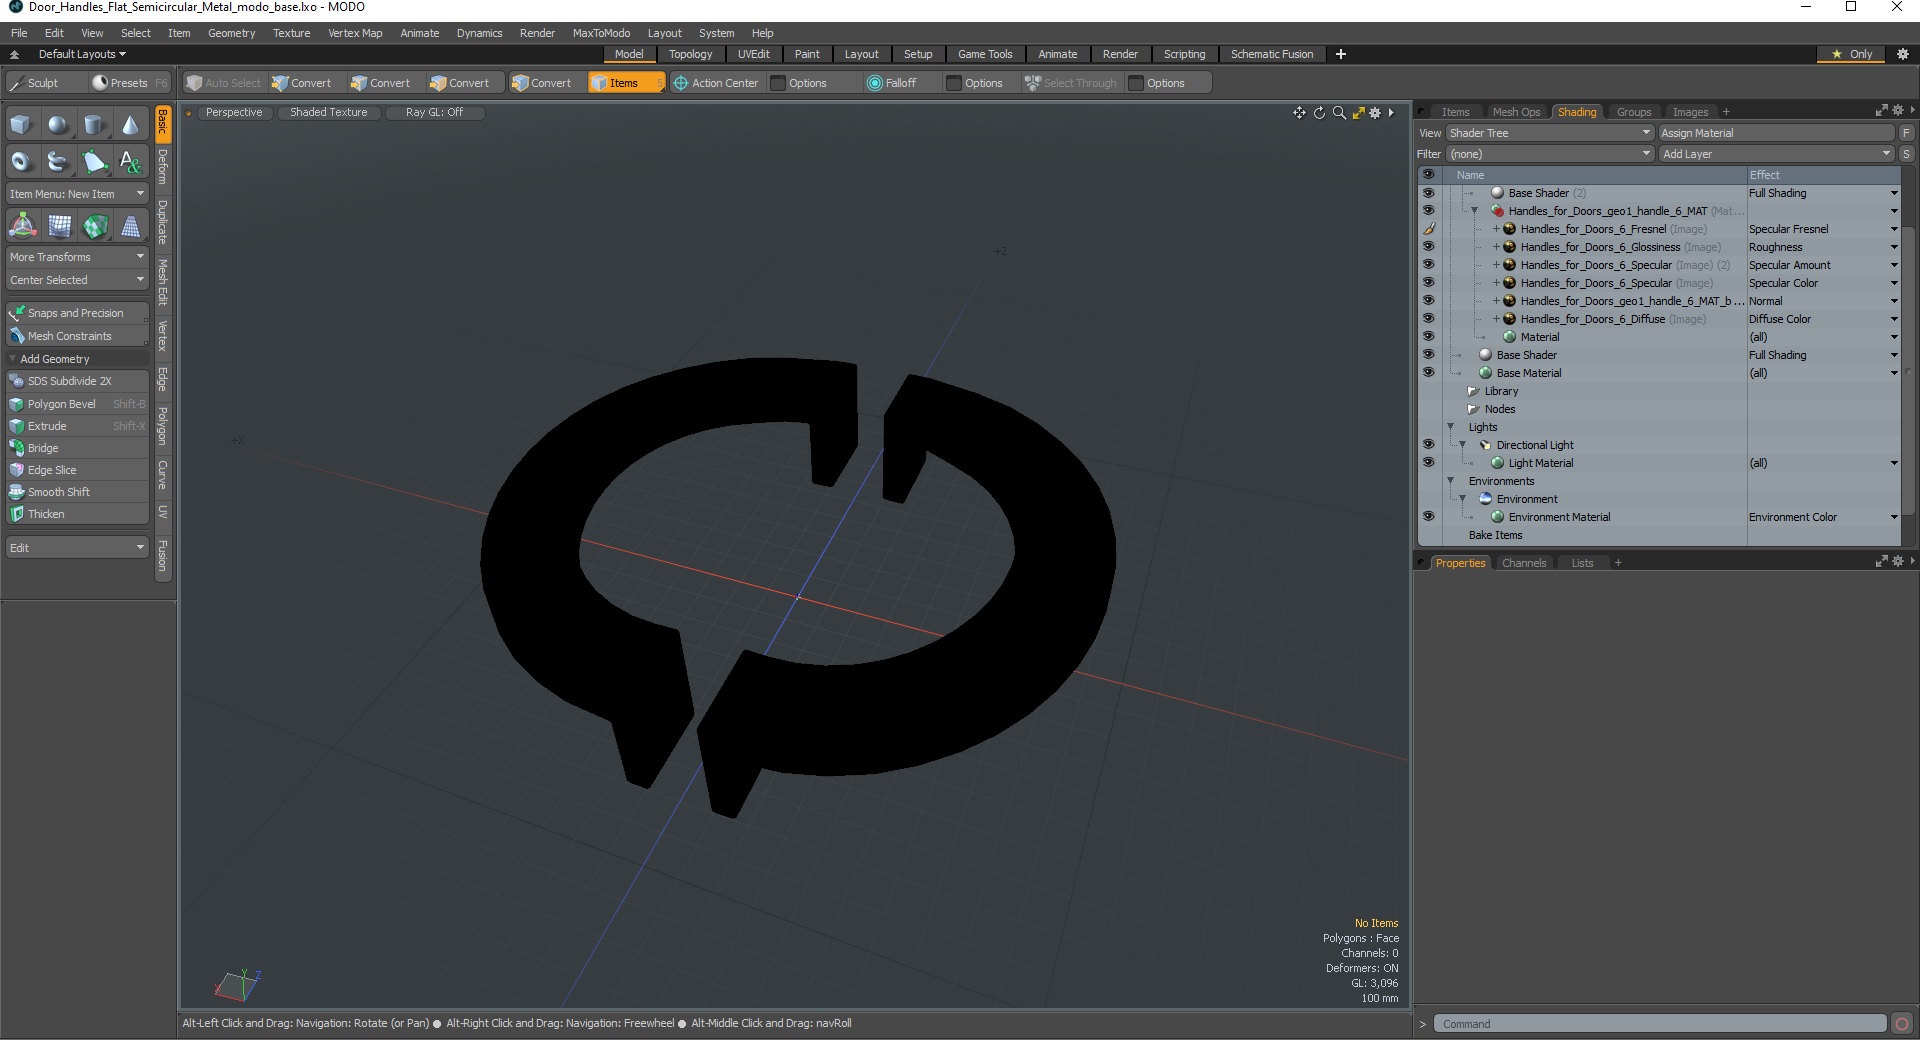Toggle visibility of Directional Light
The image size is (1920, 1040).
[1428, 445]
